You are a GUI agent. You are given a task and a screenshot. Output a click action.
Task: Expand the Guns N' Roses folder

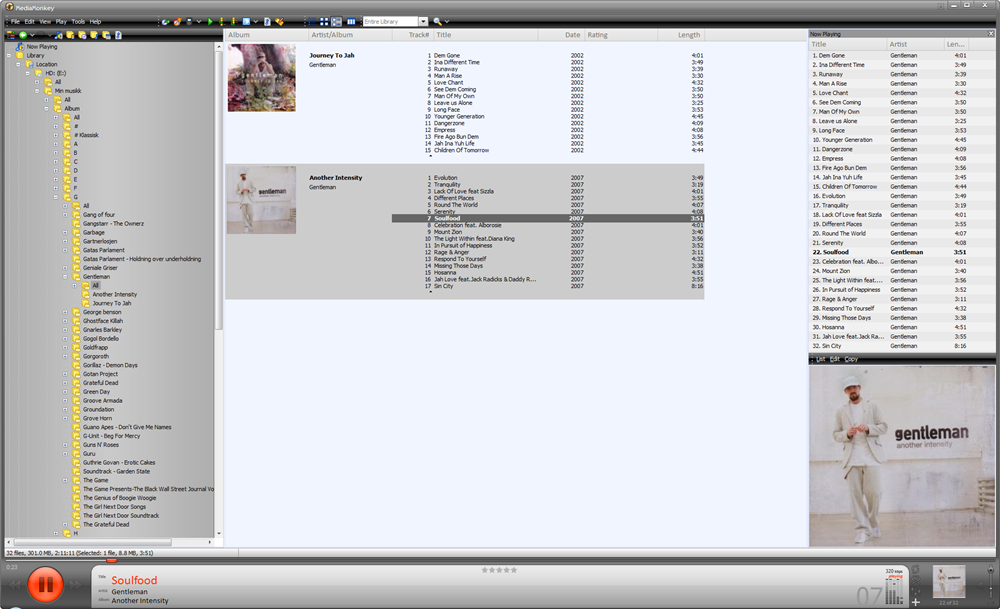65,445
